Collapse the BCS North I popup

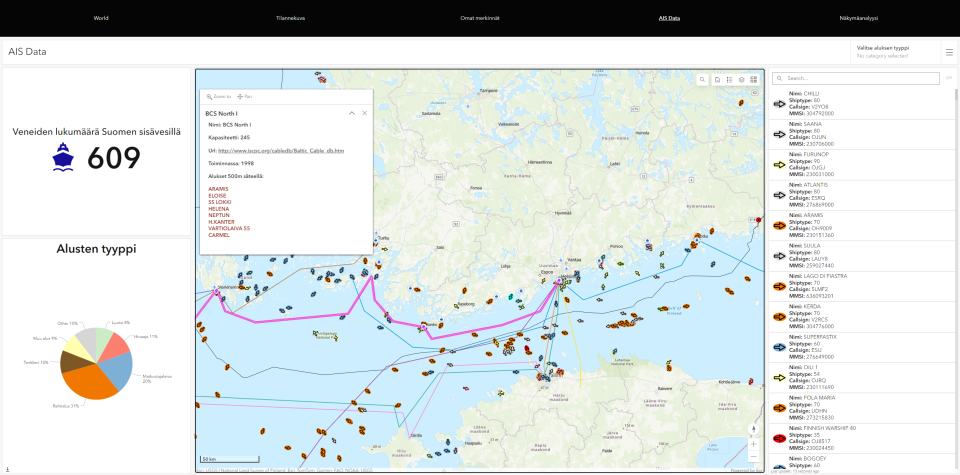coord(351,113)
